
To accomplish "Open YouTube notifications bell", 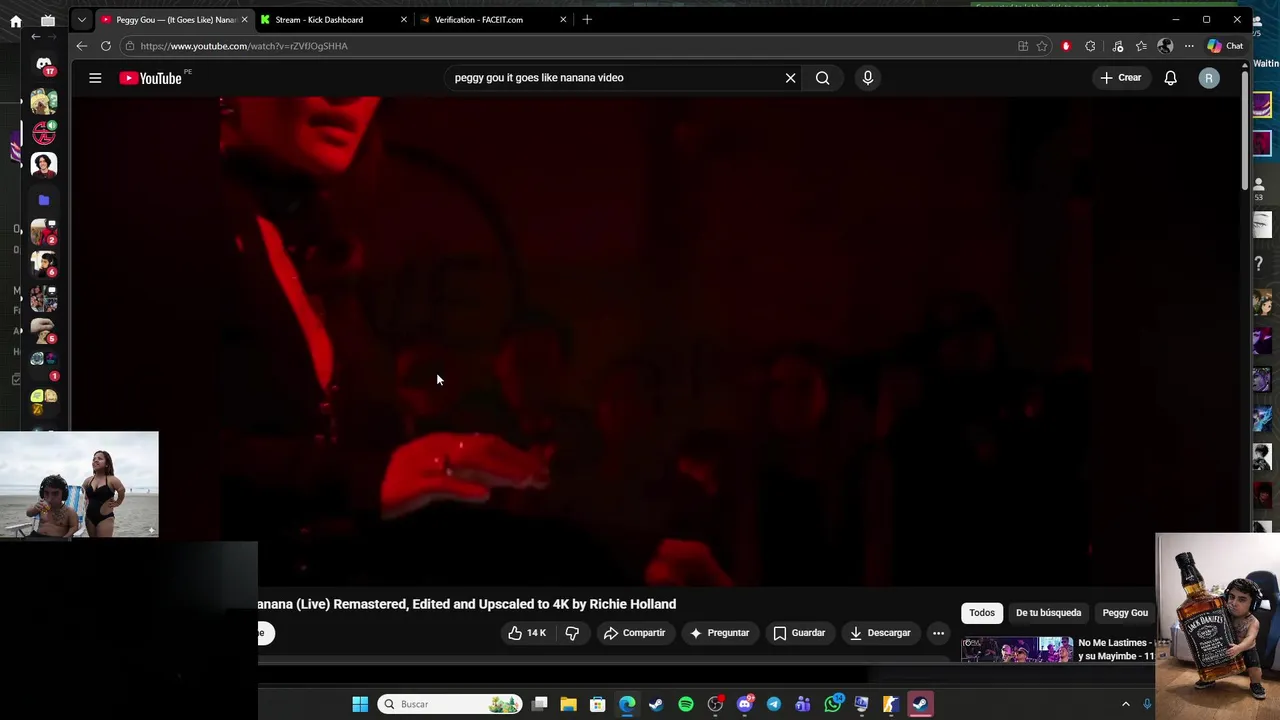I will coord(1170,78).
